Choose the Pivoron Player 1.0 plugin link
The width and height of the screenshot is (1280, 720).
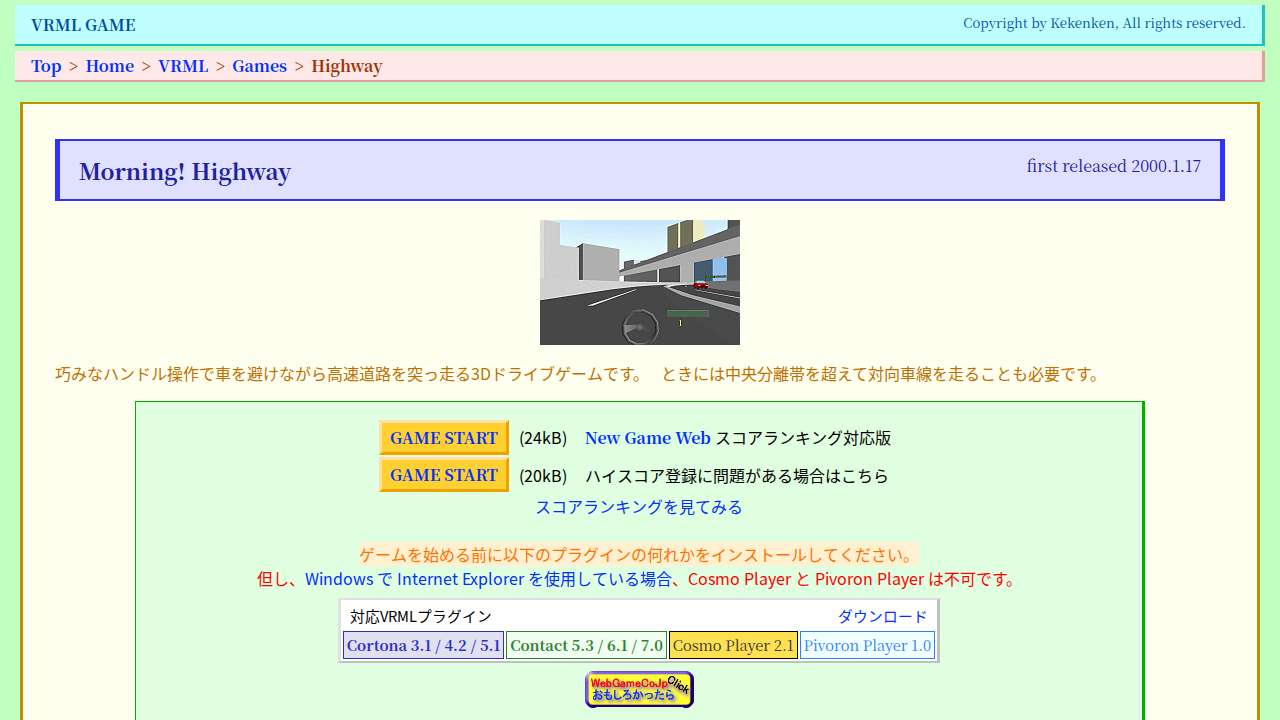(x=867, y=645)
